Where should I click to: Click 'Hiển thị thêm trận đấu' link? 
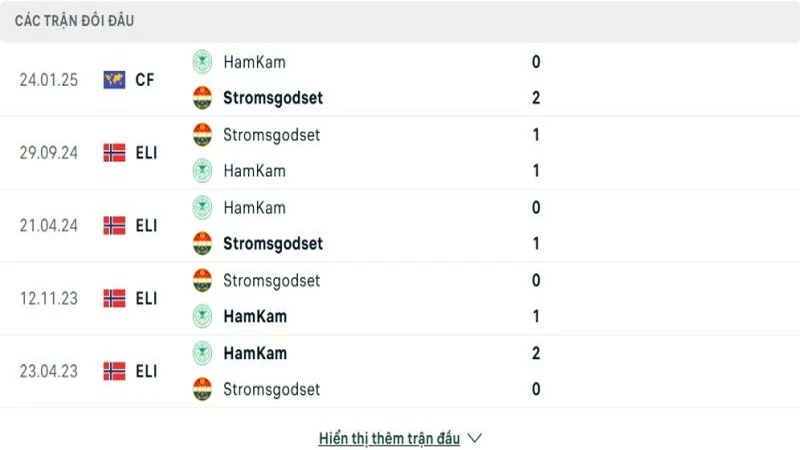389,438
